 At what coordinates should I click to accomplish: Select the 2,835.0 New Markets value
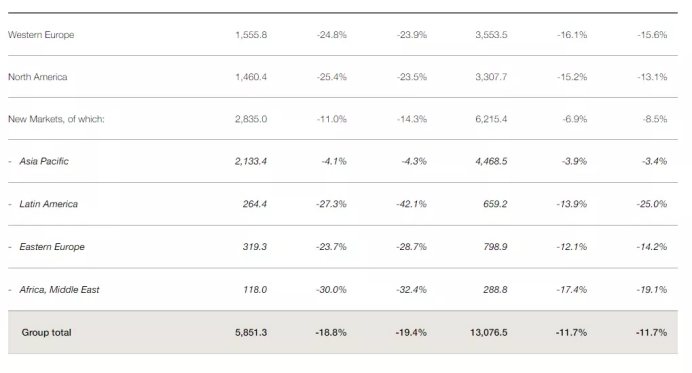[x=251, y=119]
